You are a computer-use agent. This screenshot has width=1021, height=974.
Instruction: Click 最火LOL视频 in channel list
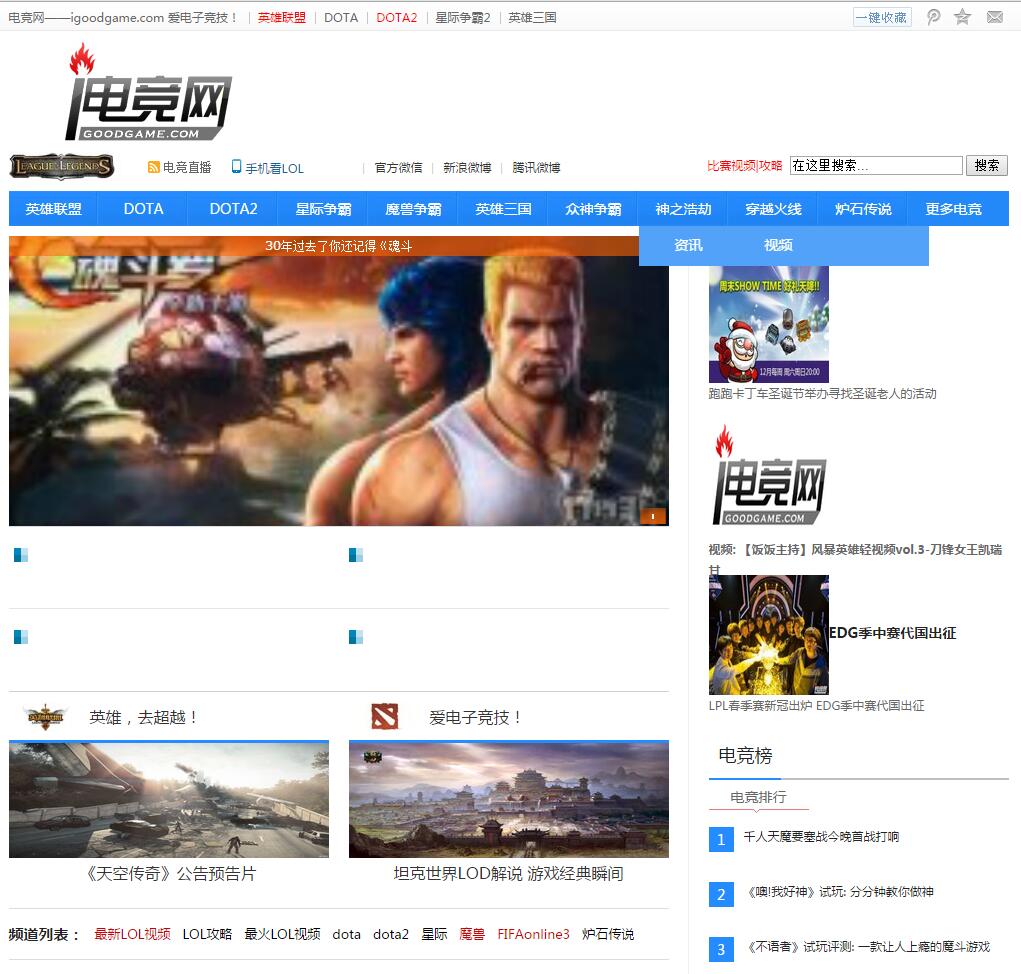(282, 934)
